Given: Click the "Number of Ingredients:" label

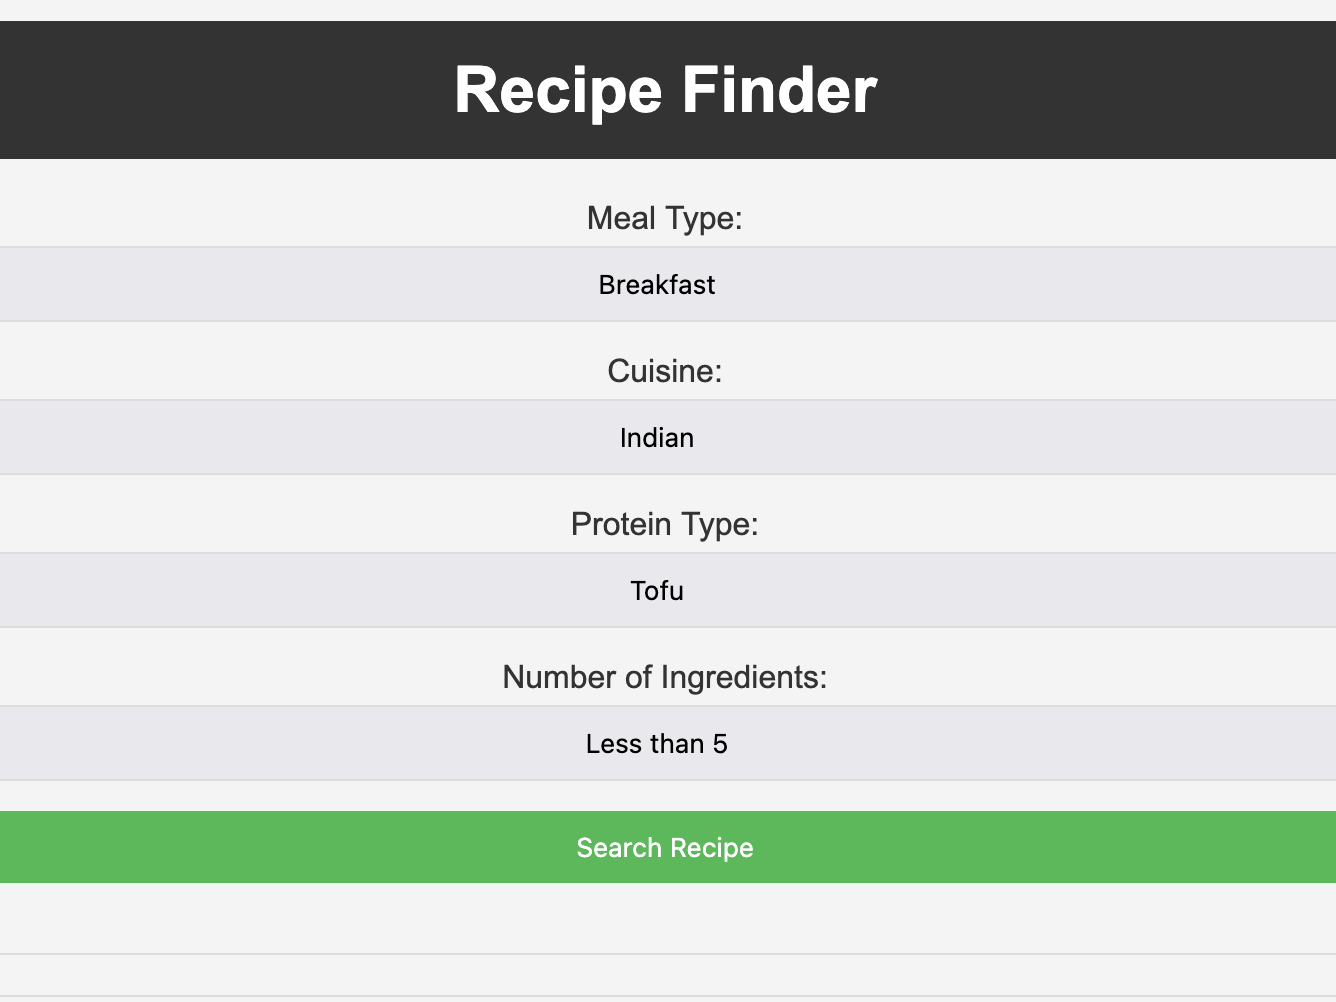Looking at the screenshot, I should click(x=665, y=677).
